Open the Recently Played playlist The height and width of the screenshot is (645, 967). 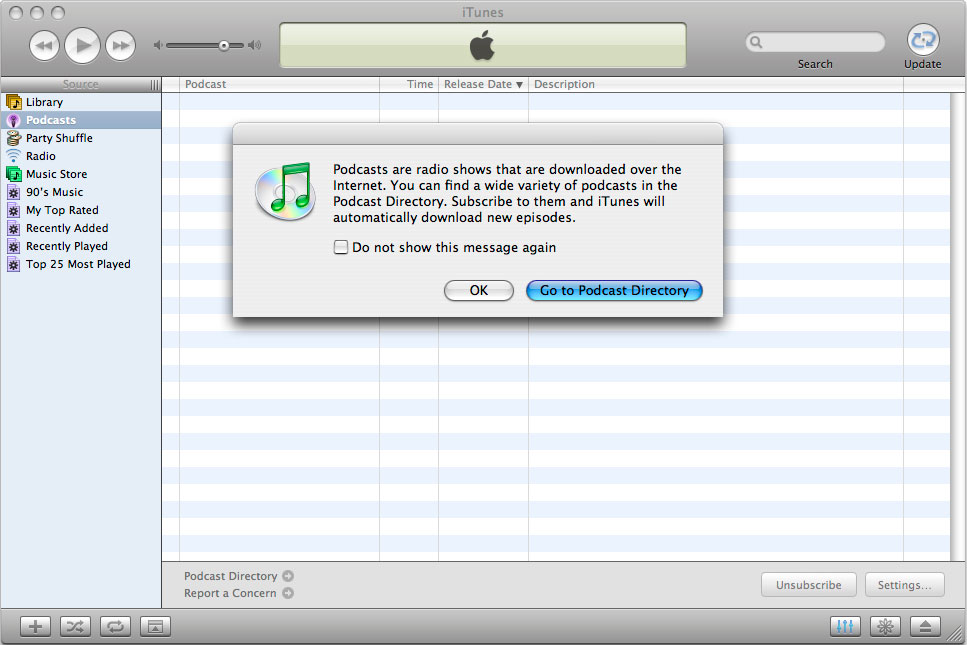tap(81, 246)
